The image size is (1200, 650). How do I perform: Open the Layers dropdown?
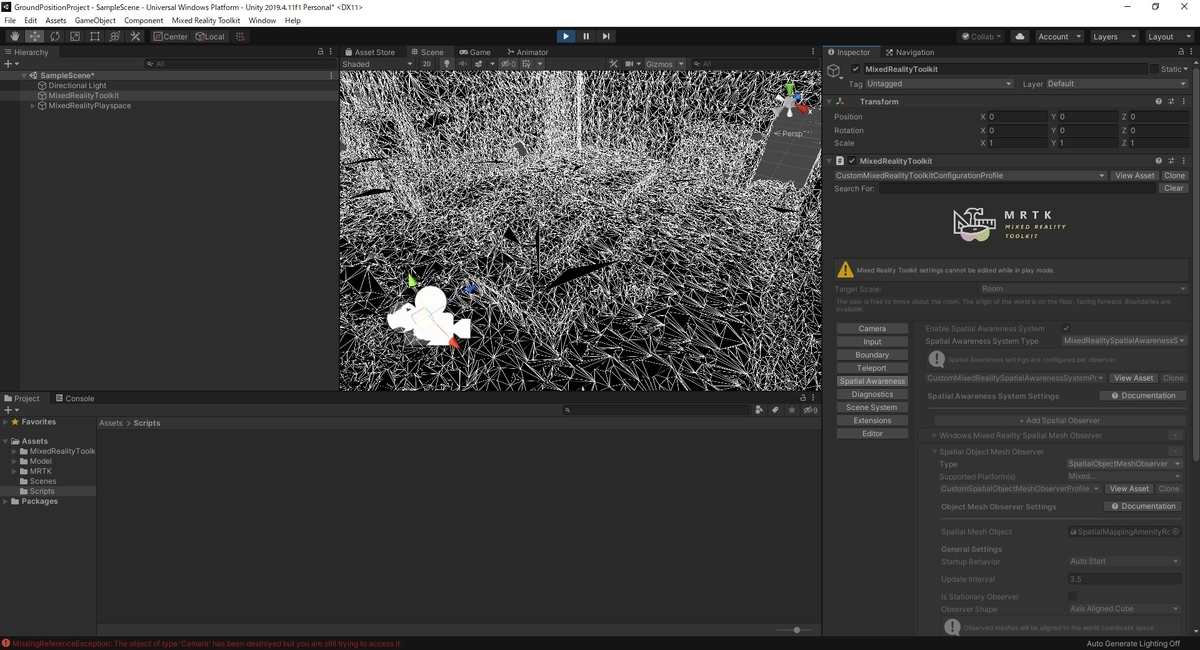point(1114,36)
